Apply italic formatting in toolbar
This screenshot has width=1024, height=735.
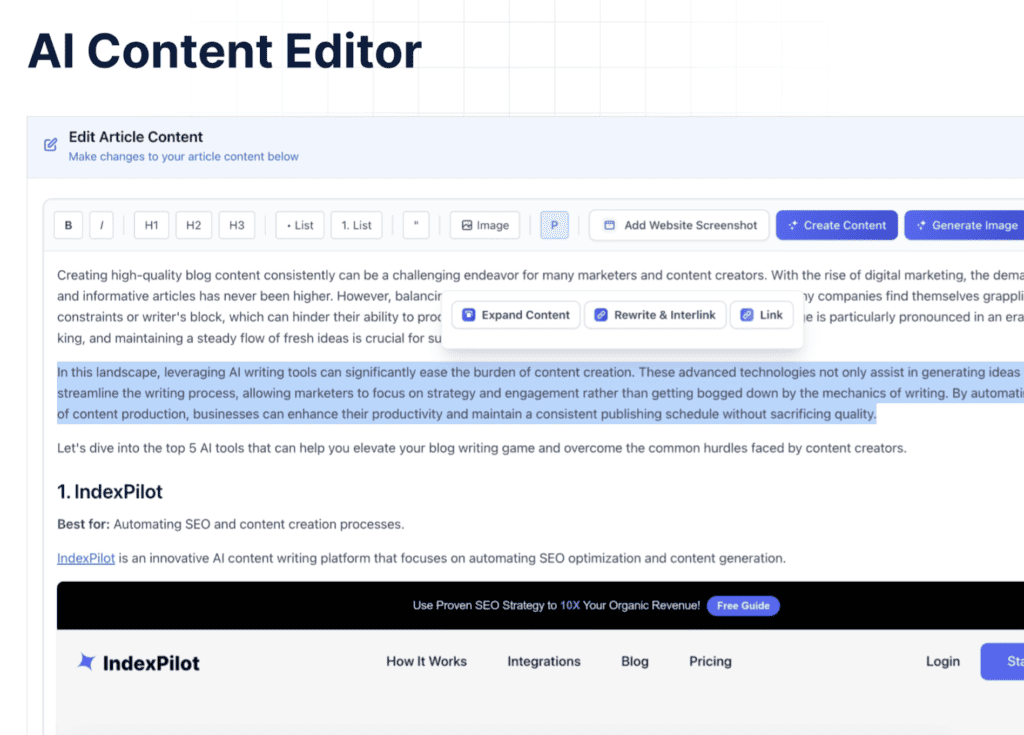click(x=101, y=225)
